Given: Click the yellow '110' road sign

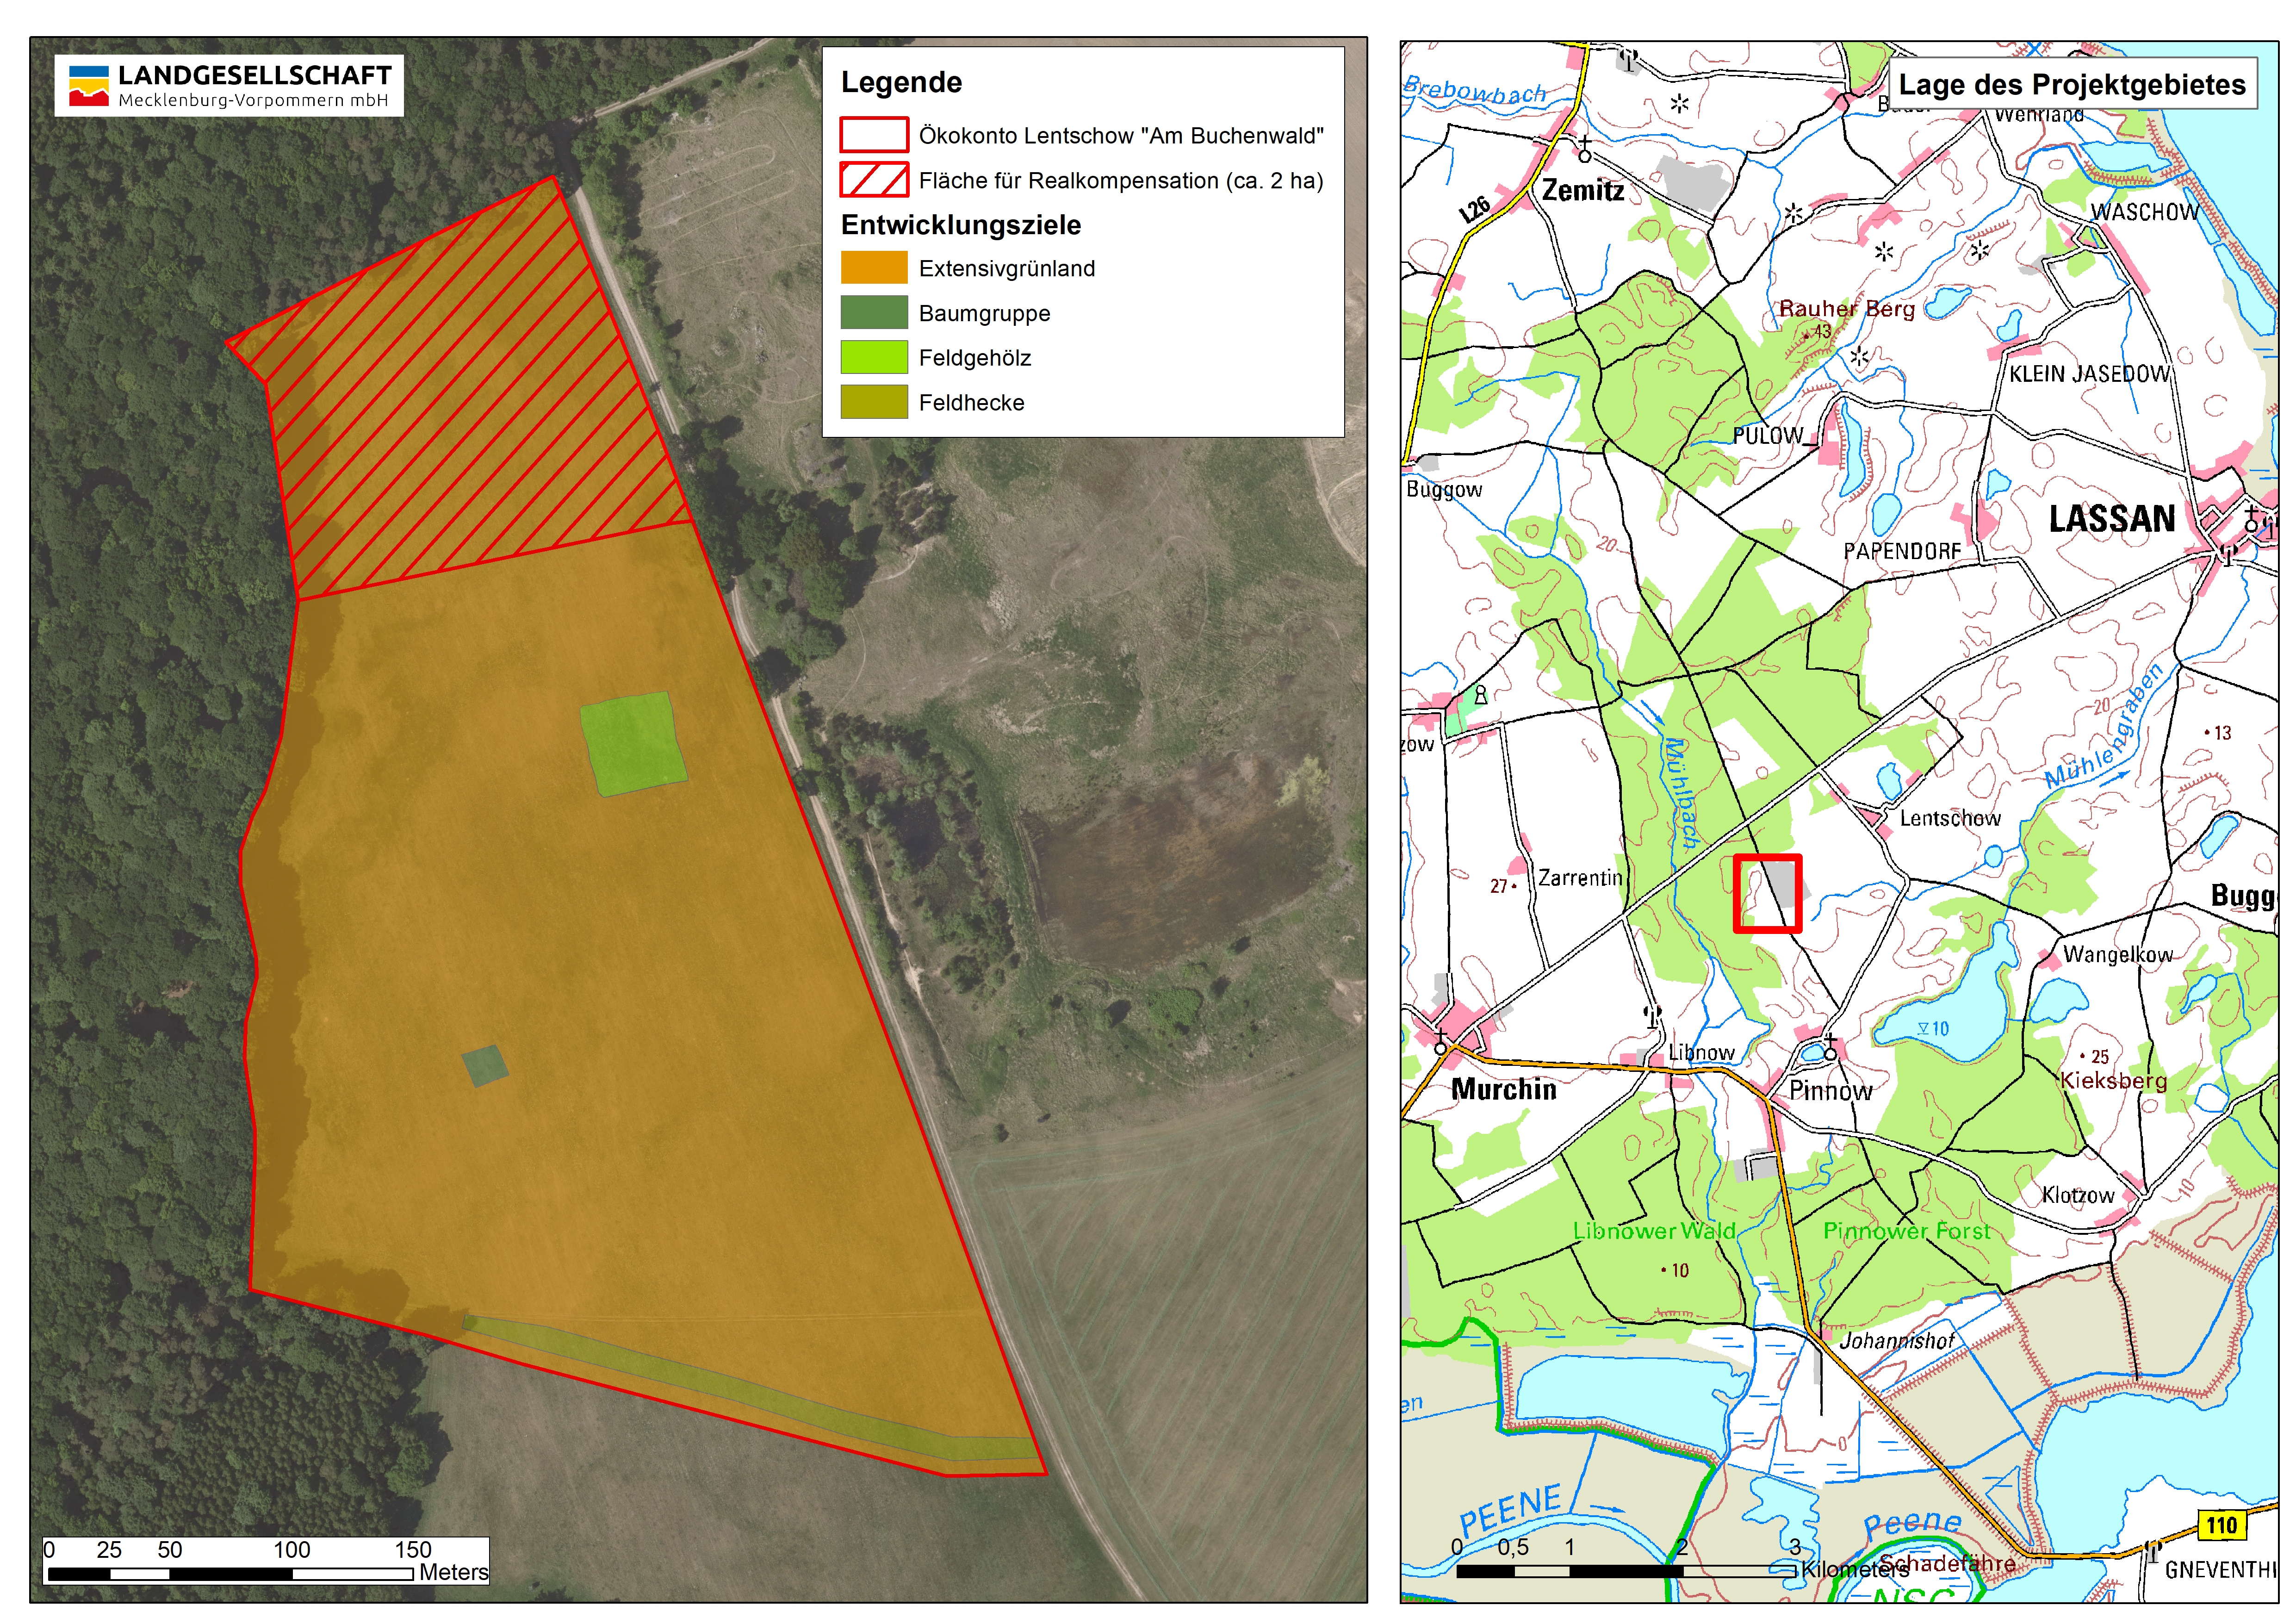Looking at the screenshot, I should pos(2222,1525).
